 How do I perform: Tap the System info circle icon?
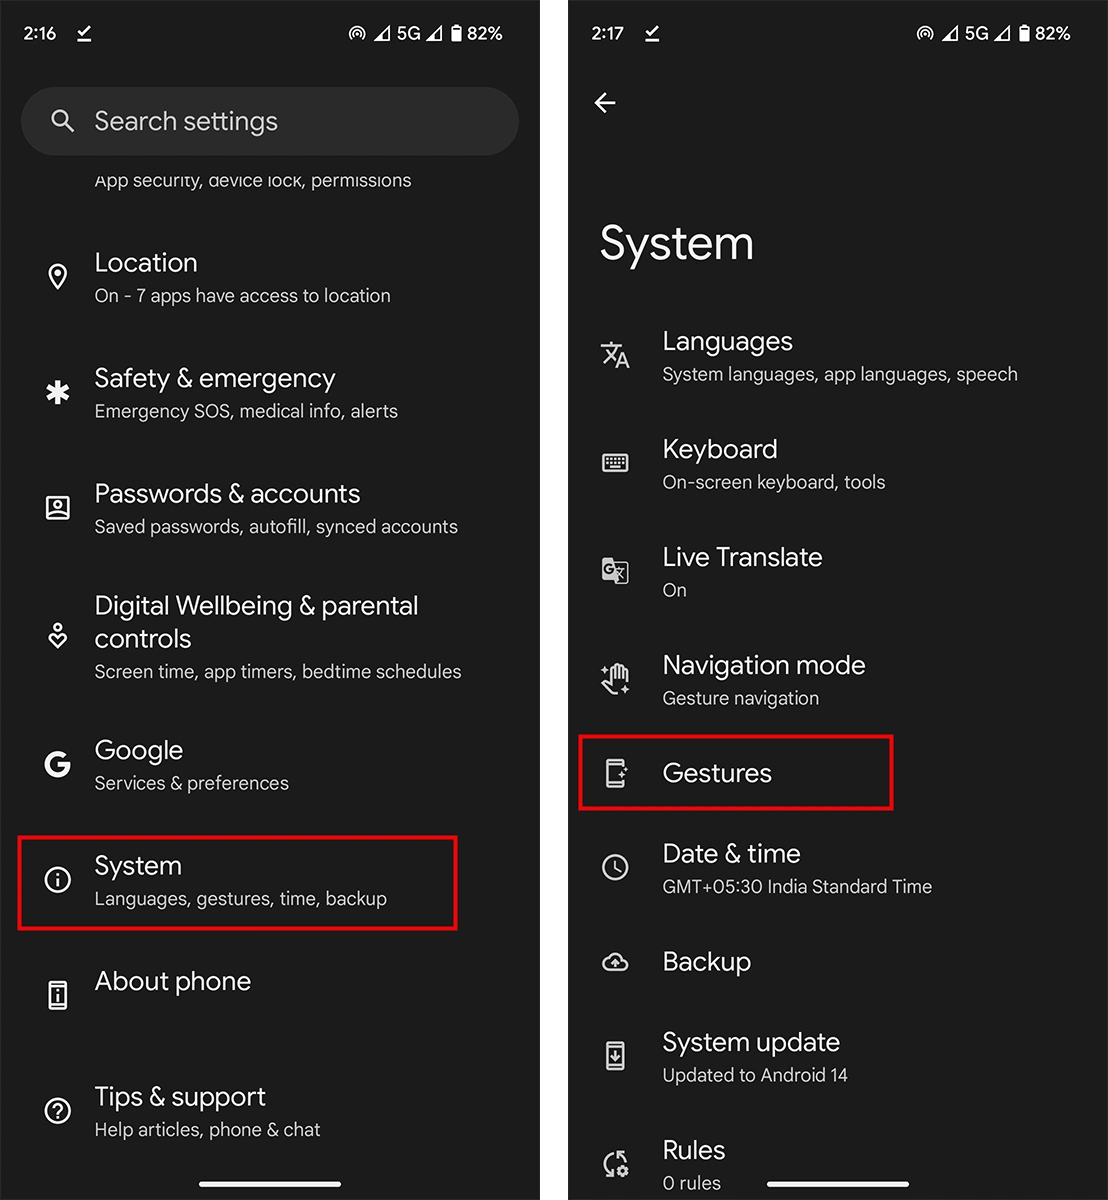(x=58, y=880)
